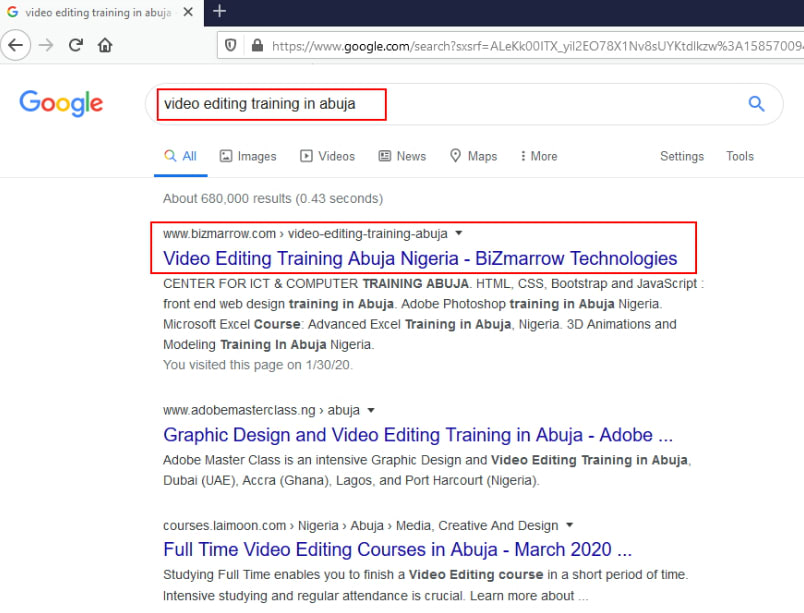Open search Tools
804x613 pixels.
pos(739,156)
